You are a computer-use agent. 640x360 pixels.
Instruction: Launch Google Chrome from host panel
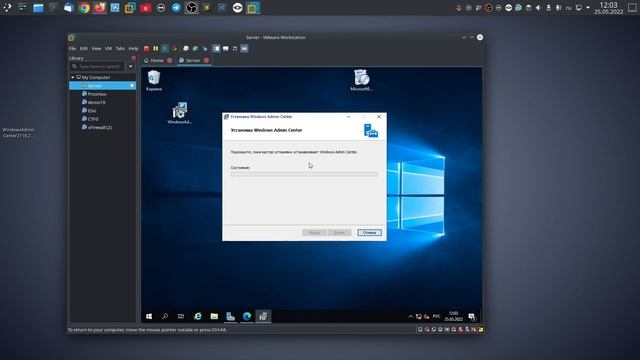tap(84, 8)
